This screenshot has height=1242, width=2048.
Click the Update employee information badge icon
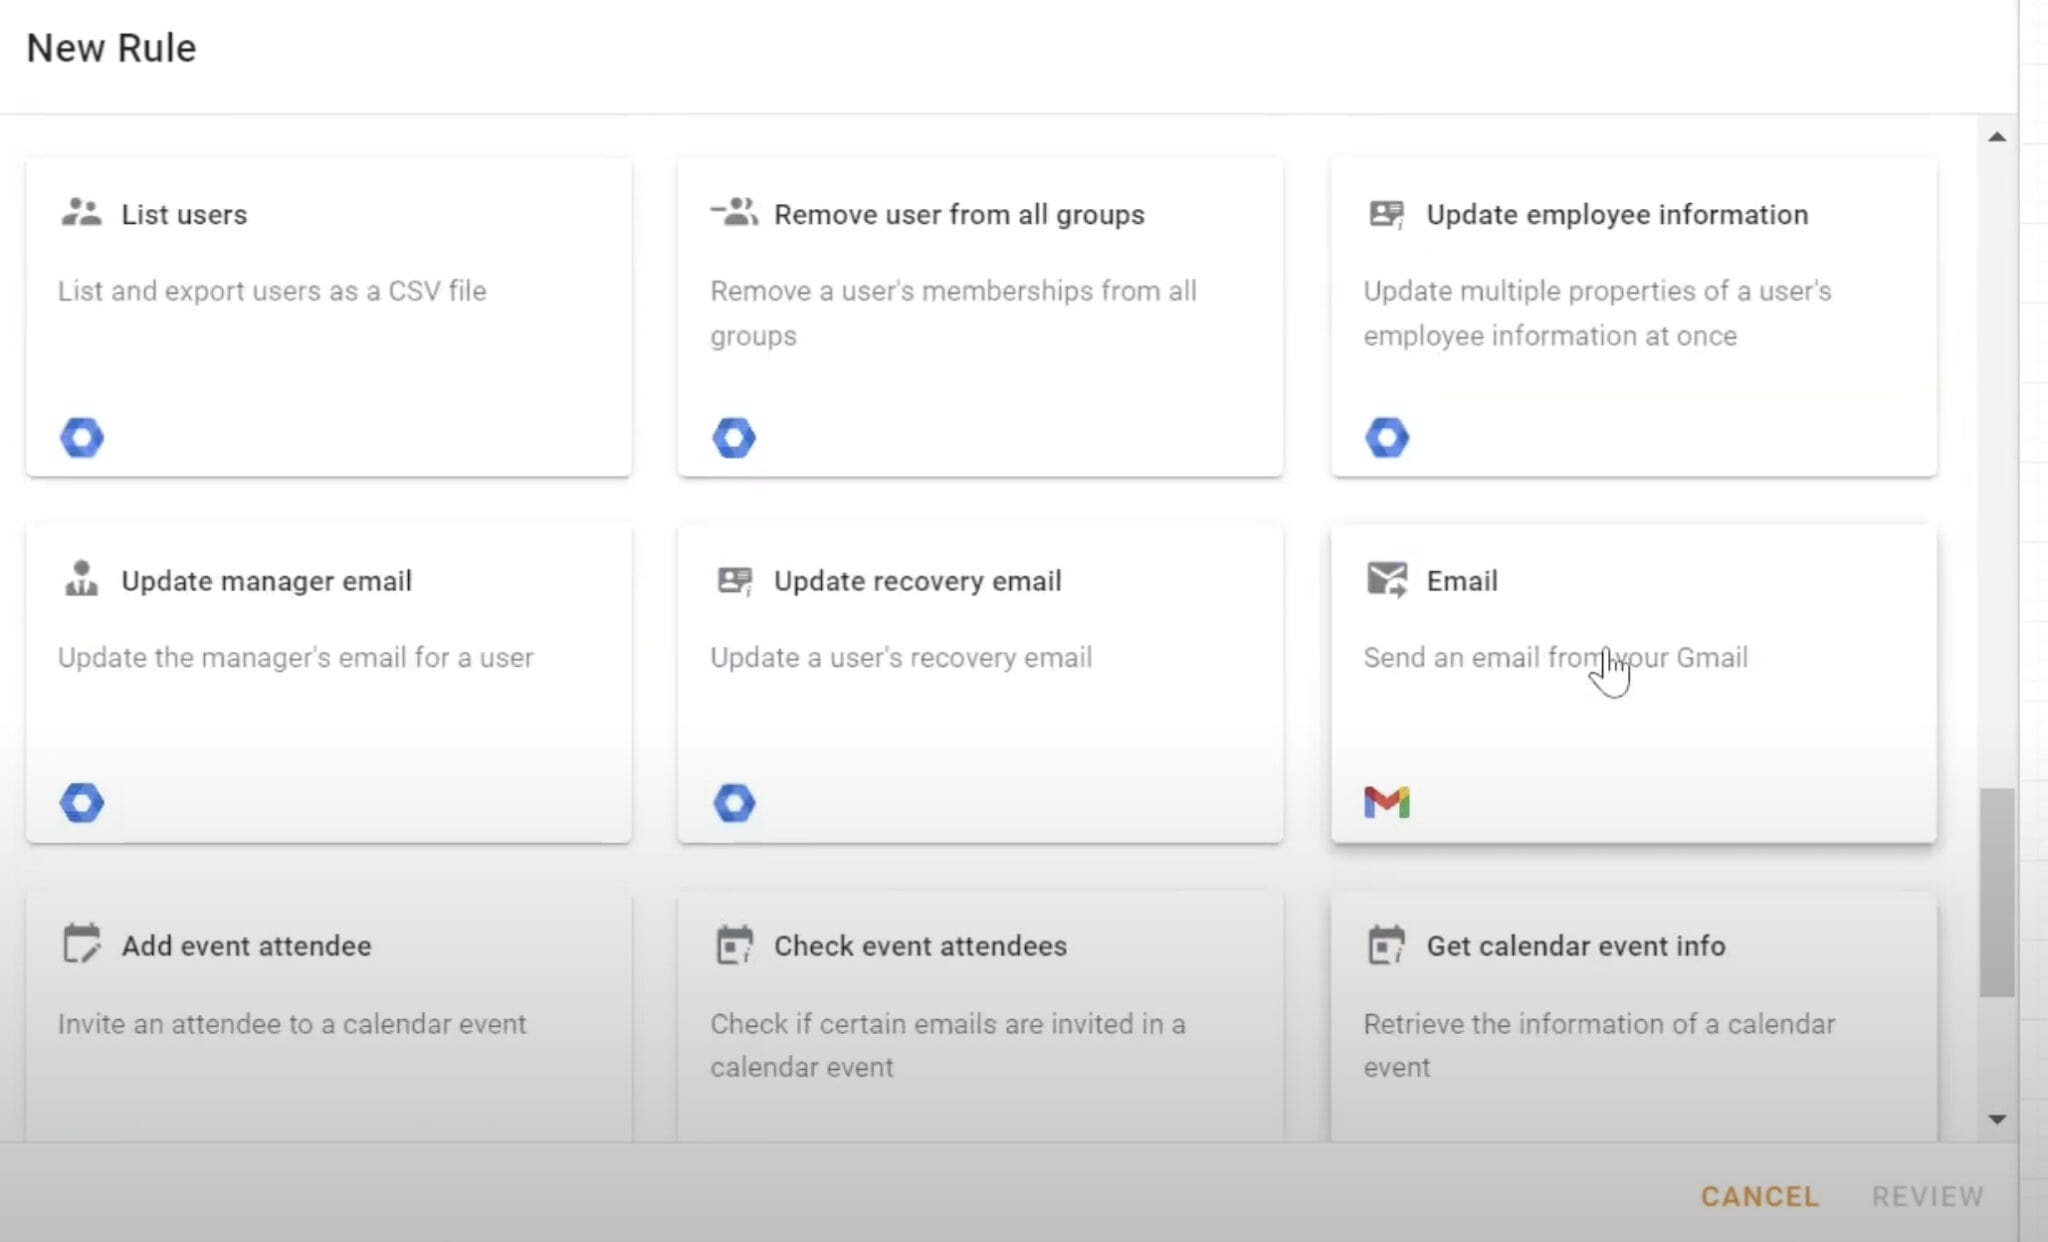tap(1387, 212)
